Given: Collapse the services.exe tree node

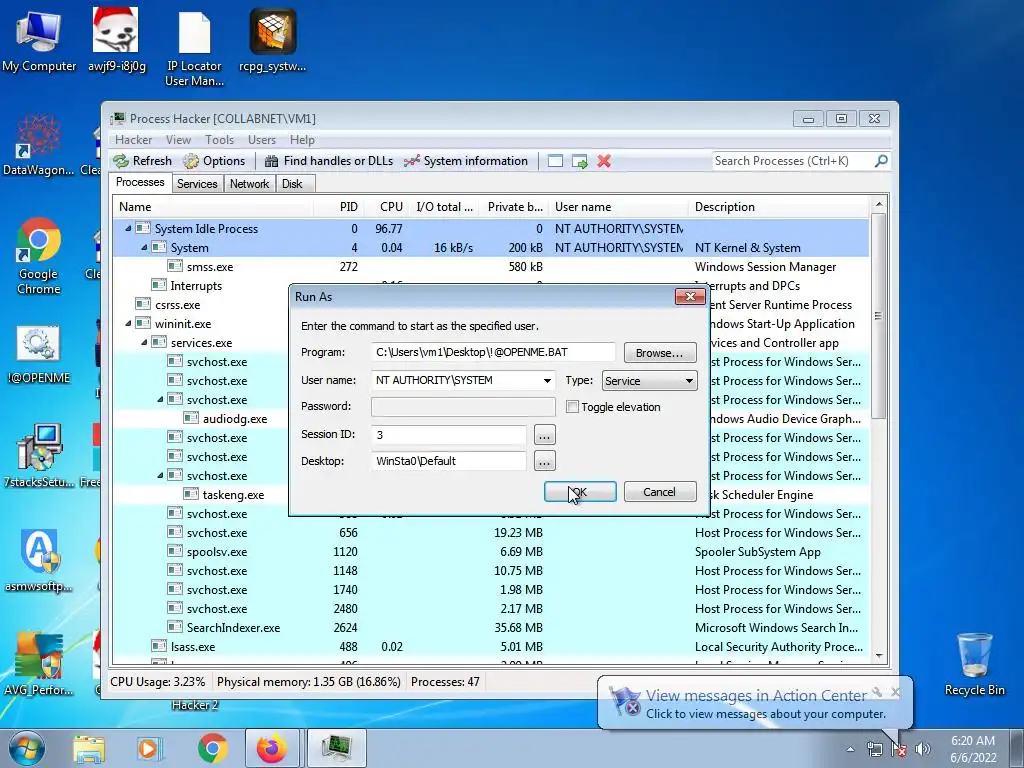Looking at the screenshot, I should point(144,342).
